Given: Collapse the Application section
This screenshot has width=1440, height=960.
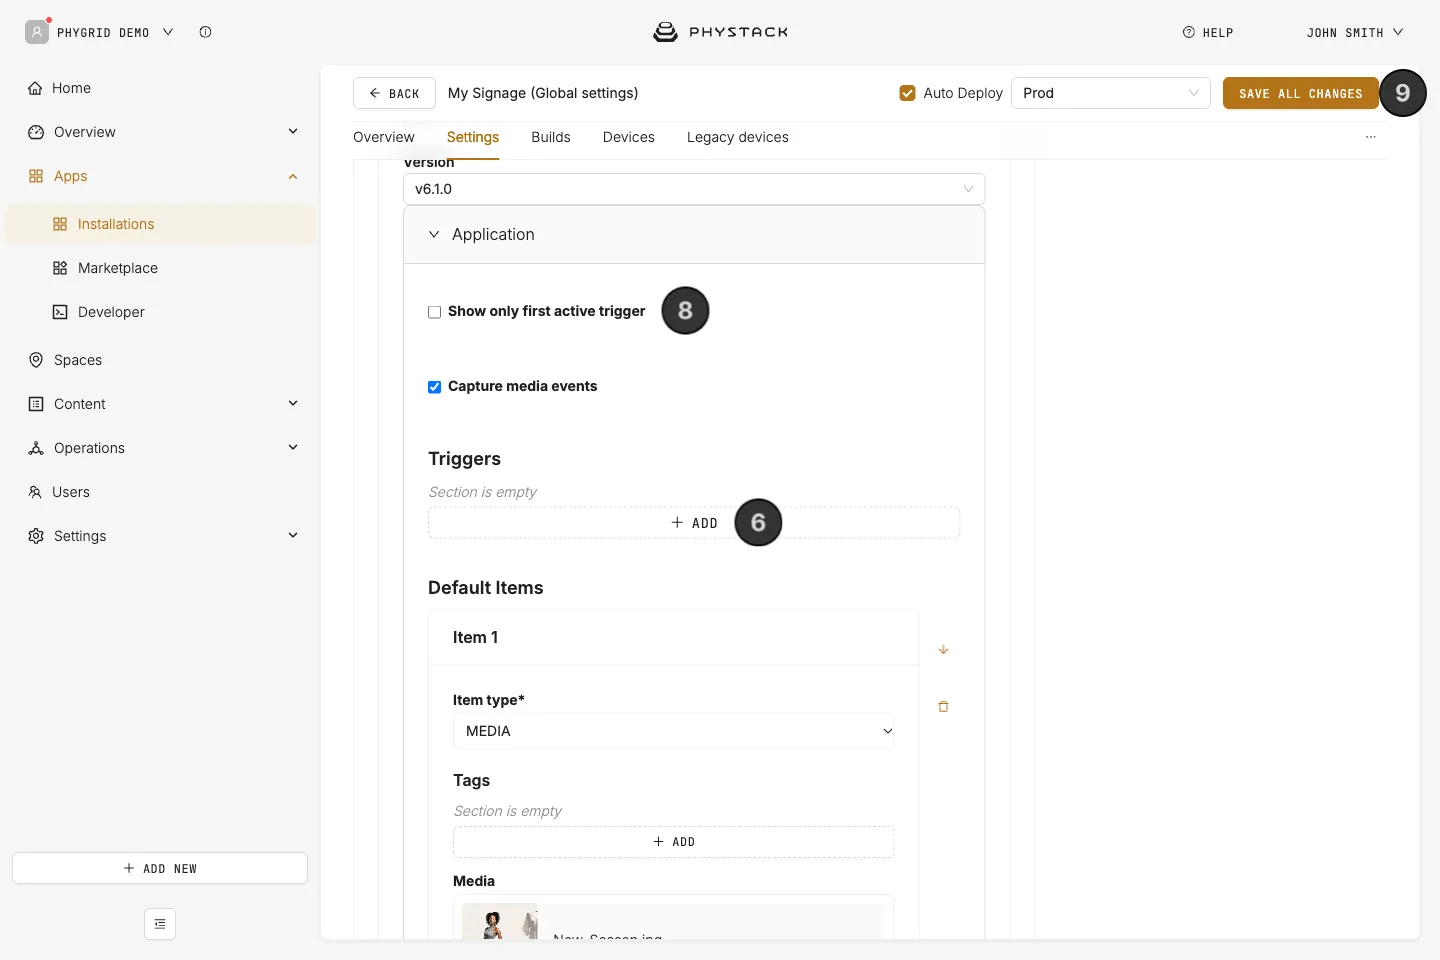Looking at the screenshot, I should (x=694, y=234).
